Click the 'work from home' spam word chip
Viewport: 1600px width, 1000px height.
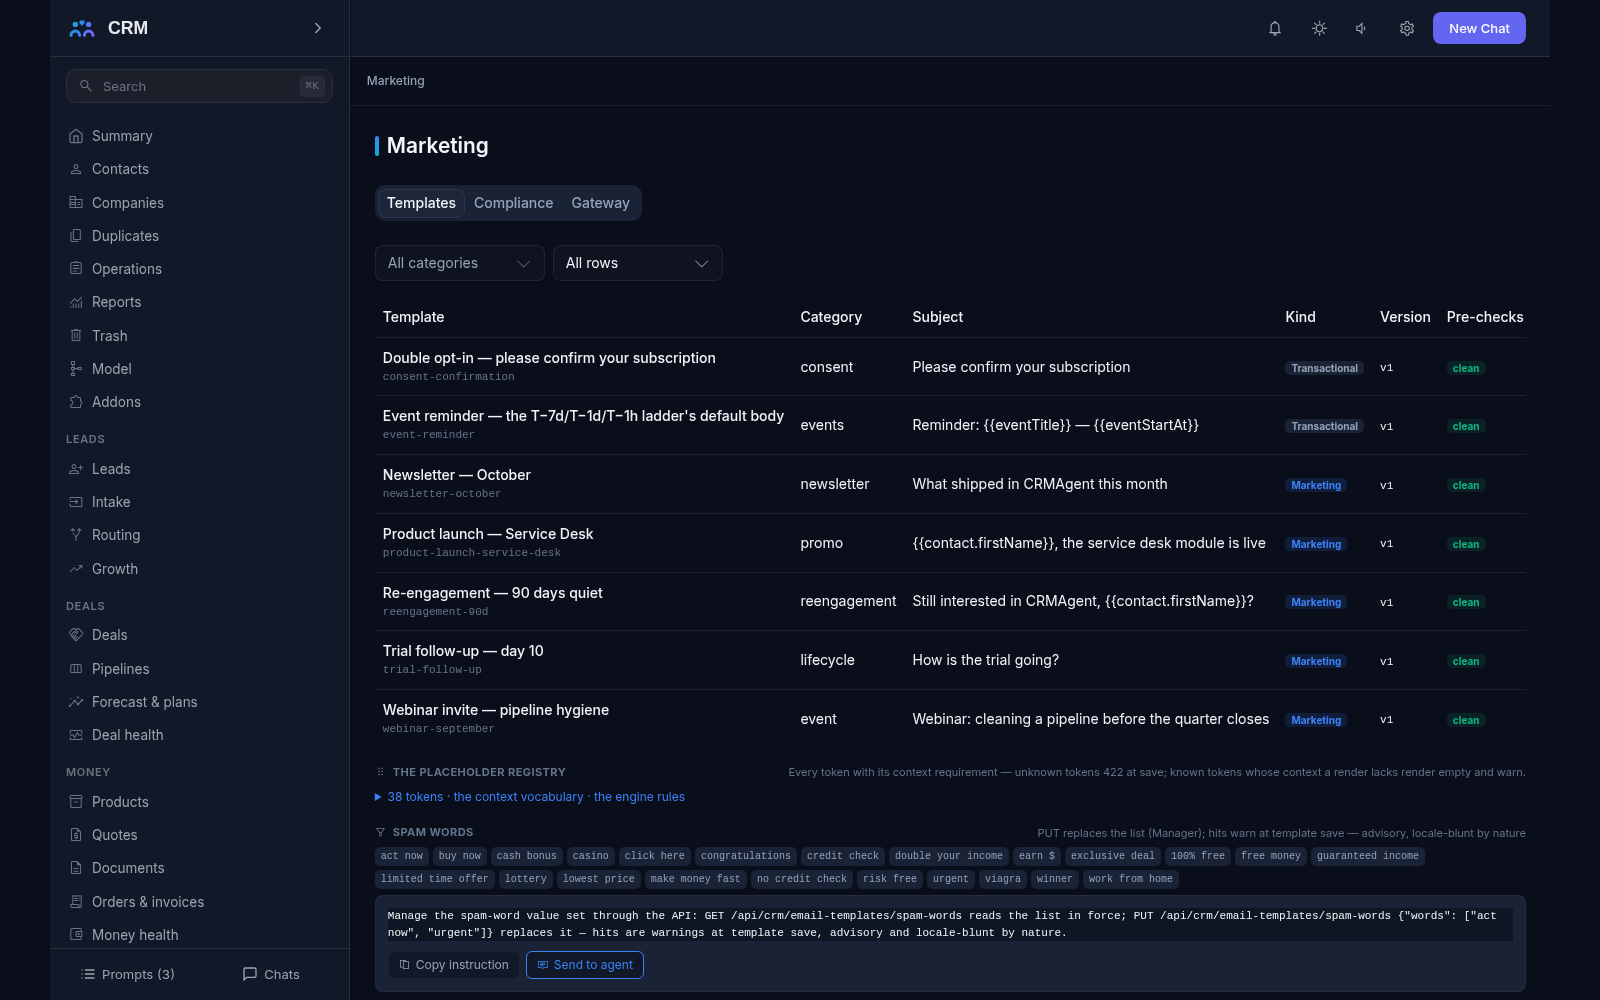[x=1131, y=879]
